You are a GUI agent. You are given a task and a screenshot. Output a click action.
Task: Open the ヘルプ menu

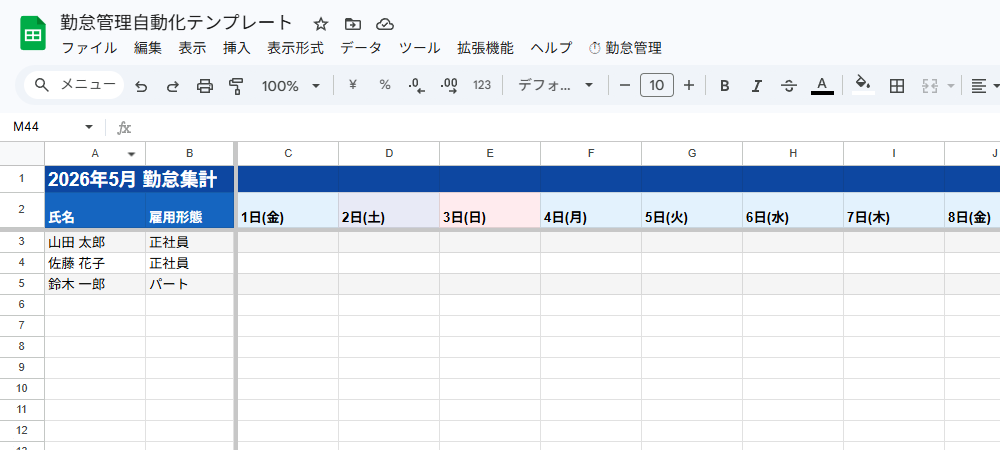pyautogui.click(x=551, y=48)
